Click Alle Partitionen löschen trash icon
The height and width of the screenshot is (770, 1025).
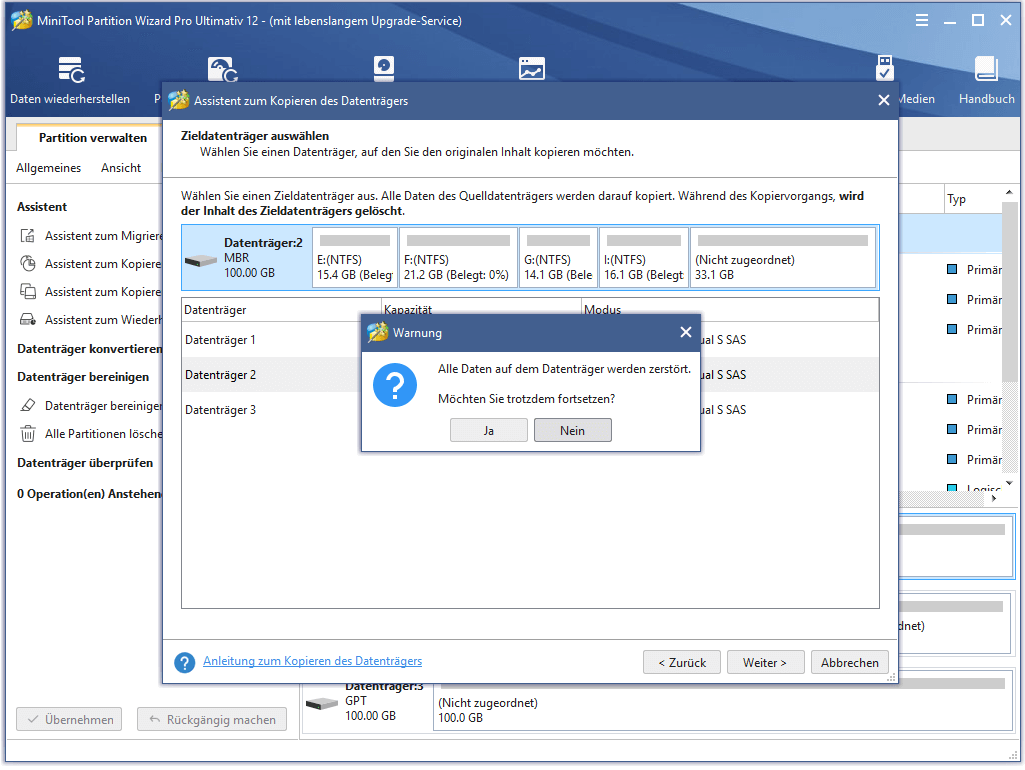click(27, 434)
